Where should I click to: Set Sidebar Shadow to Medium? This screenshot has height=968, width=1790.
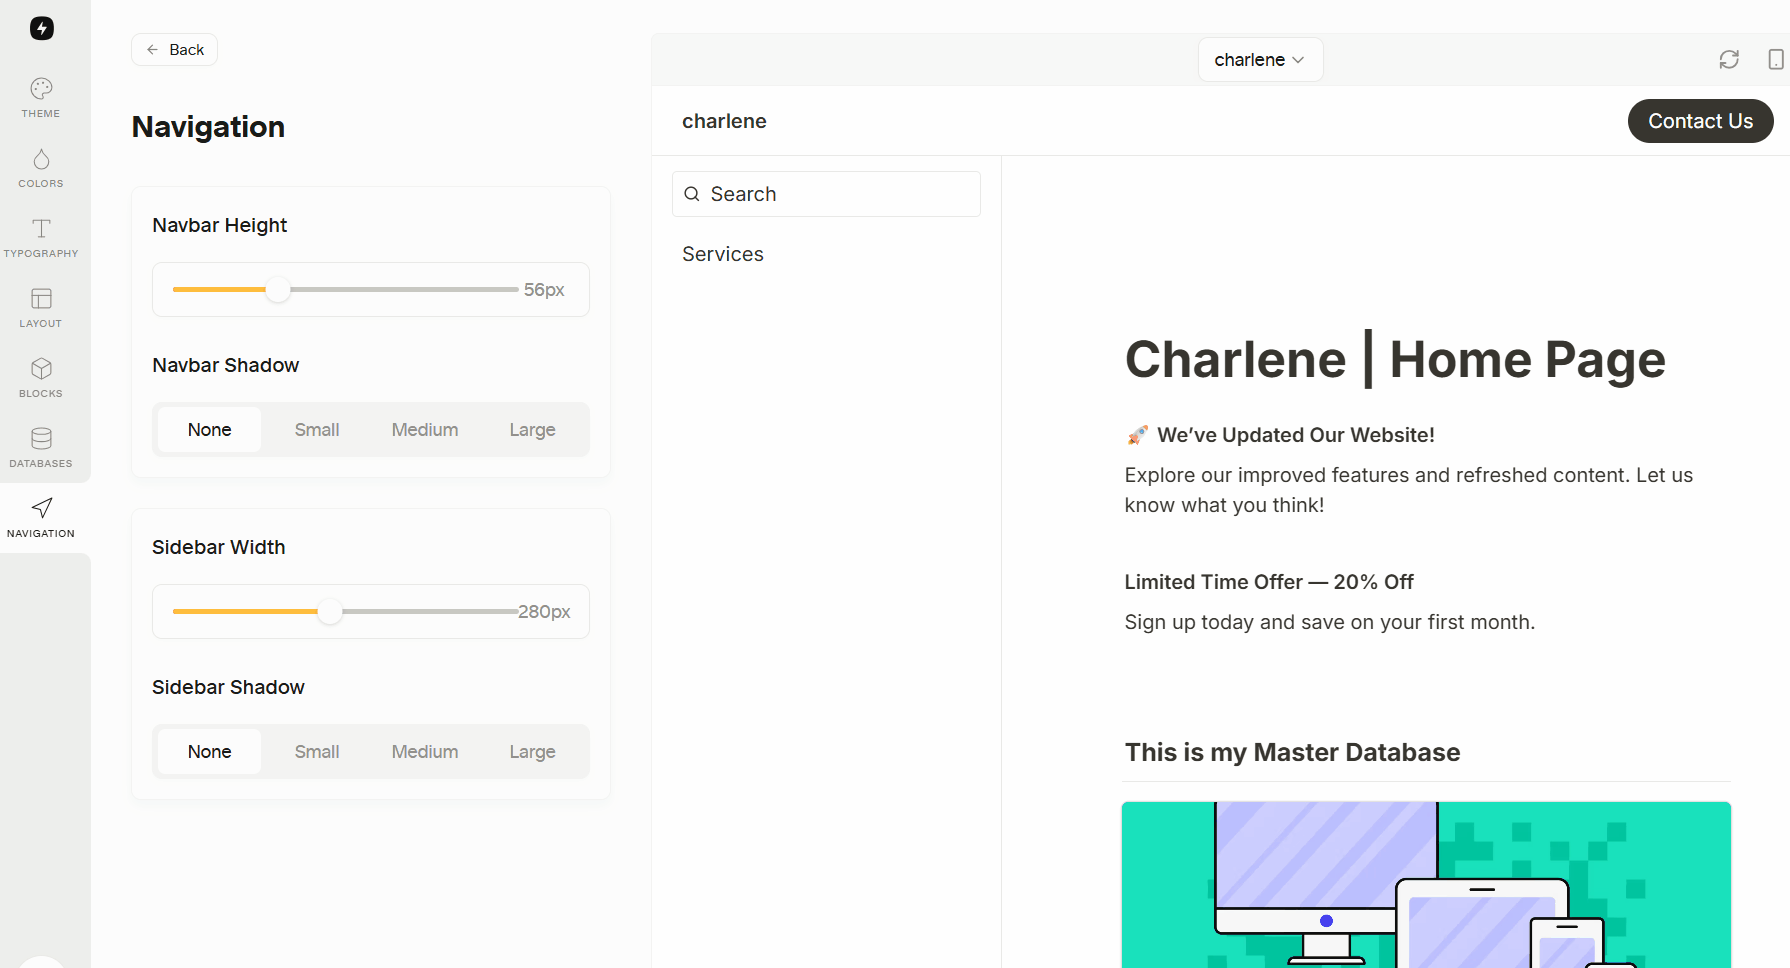(x=425, y=752)
